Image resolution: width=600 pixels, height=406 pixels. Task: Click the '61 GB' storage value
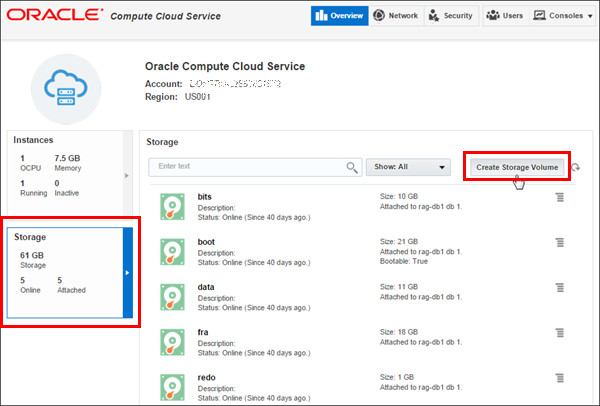(32, 255)
